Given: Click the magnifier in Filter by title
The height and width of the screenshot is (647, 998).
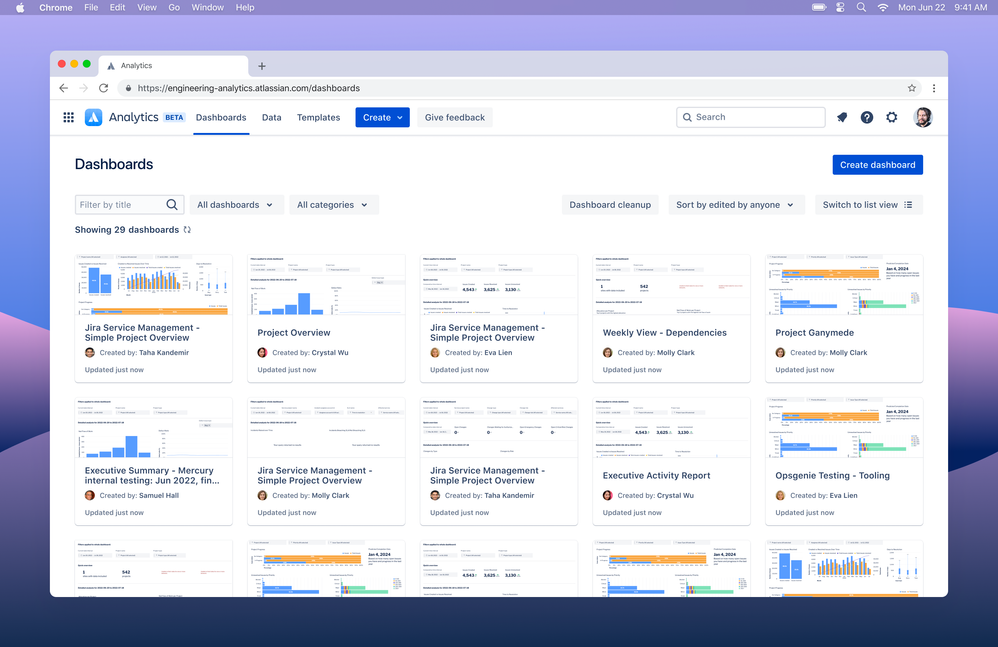Looking at the screenshot, I should click(x=172, y=205).
